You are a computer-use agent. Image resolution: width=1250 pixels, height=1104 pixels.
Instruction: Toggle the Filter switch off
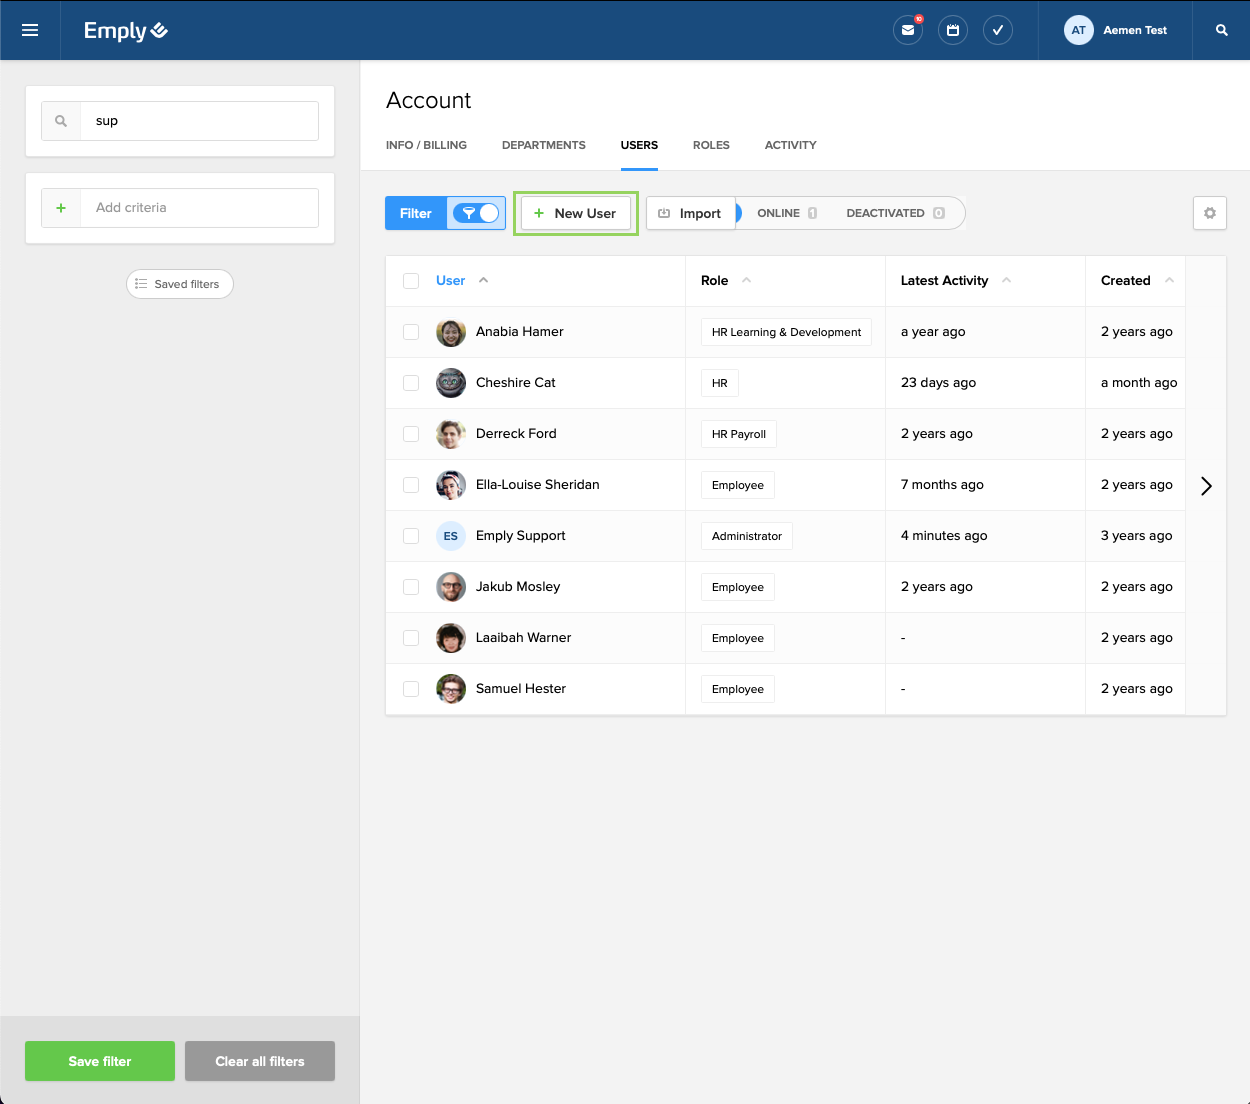click(477, 213)
